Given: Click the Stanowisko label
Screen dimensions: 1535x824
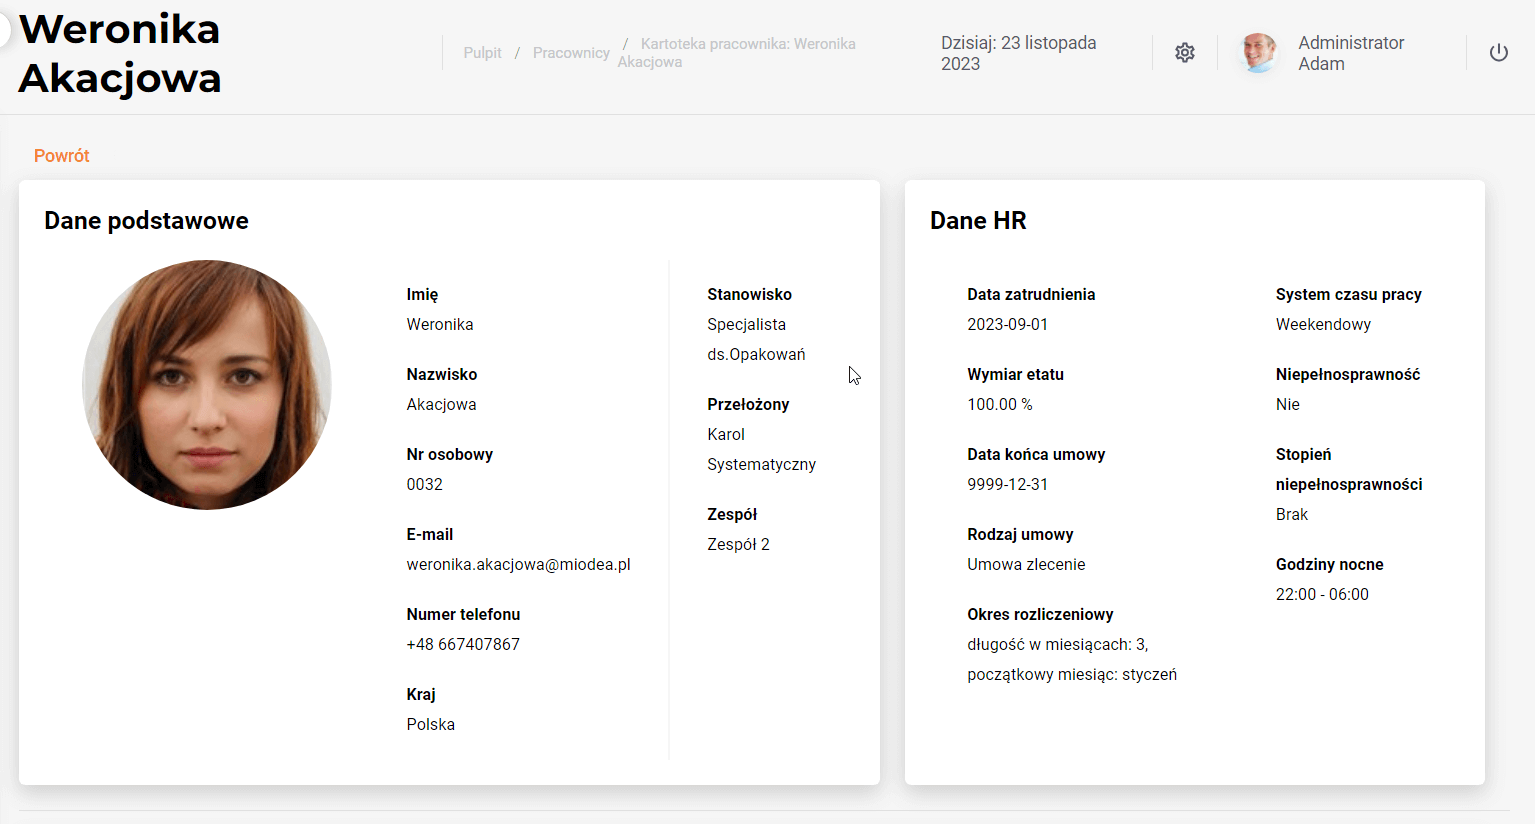Looking at the screenshot, I should [x=749, y=294].
